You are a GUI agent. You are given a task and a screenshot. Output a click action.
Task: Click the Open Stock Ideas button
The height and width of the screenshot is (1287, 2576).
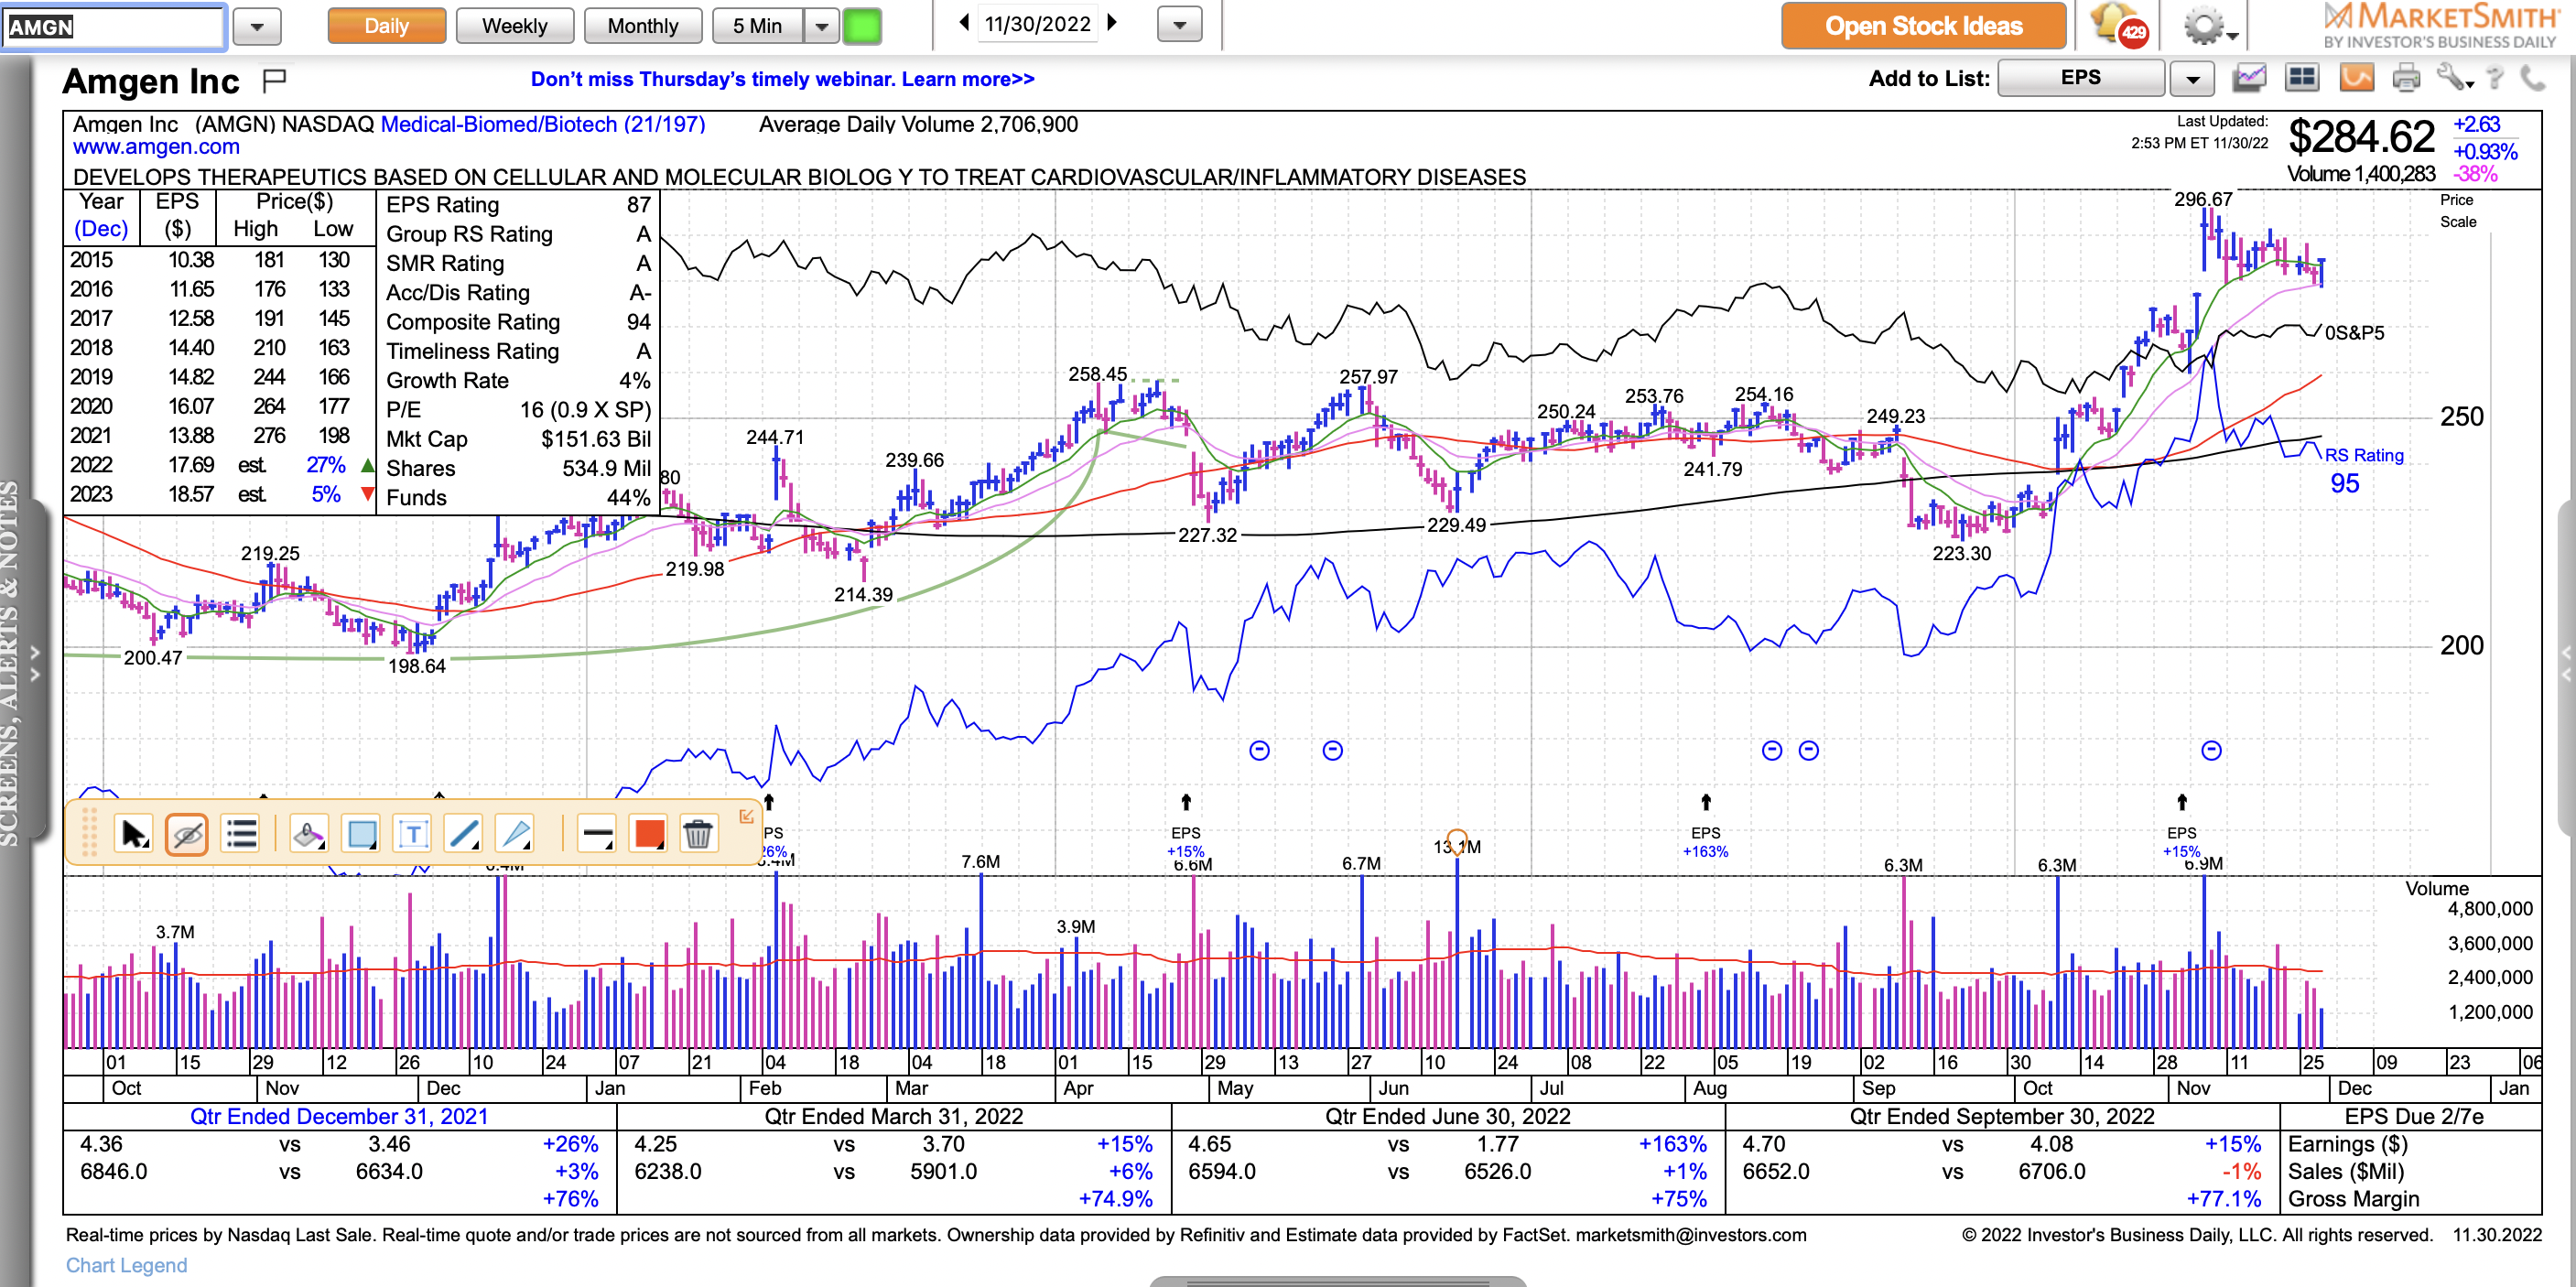pyautogui.click(x=1923, y=25)
